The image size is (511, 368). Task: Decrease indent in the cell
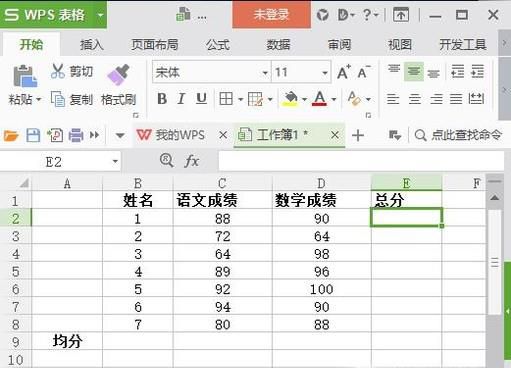coord(458,71)
